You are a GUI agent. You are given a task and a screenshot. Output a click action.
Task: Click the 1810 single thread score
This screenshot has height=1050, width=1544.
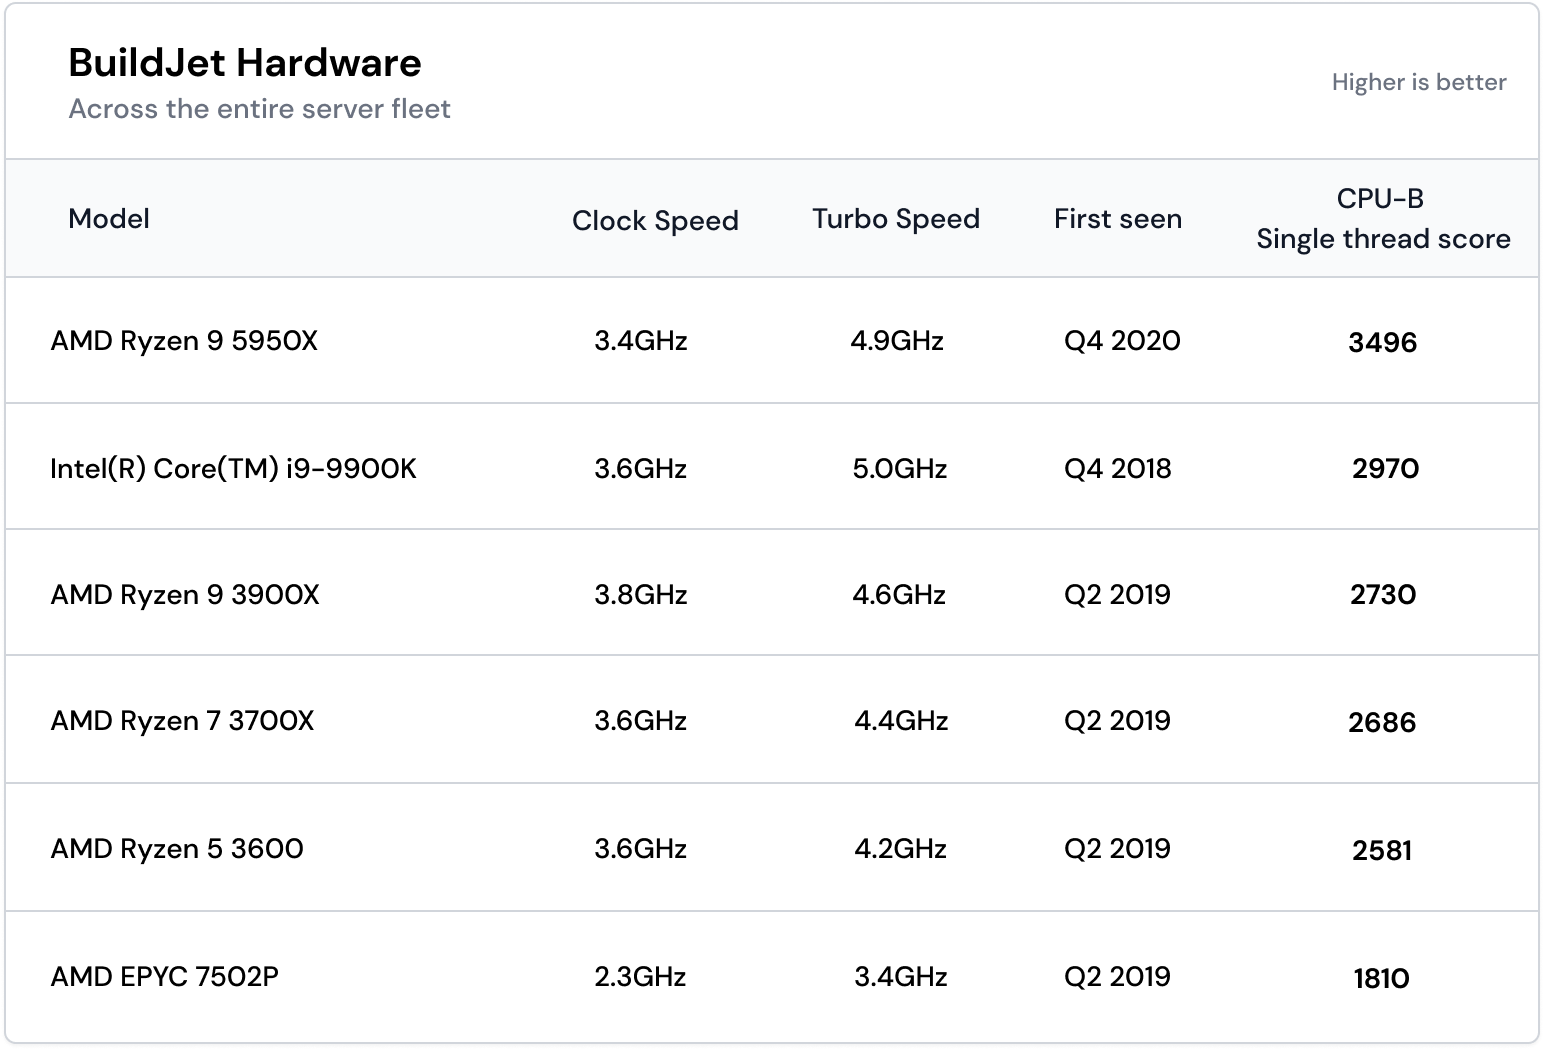click(x=1382, y=979)
